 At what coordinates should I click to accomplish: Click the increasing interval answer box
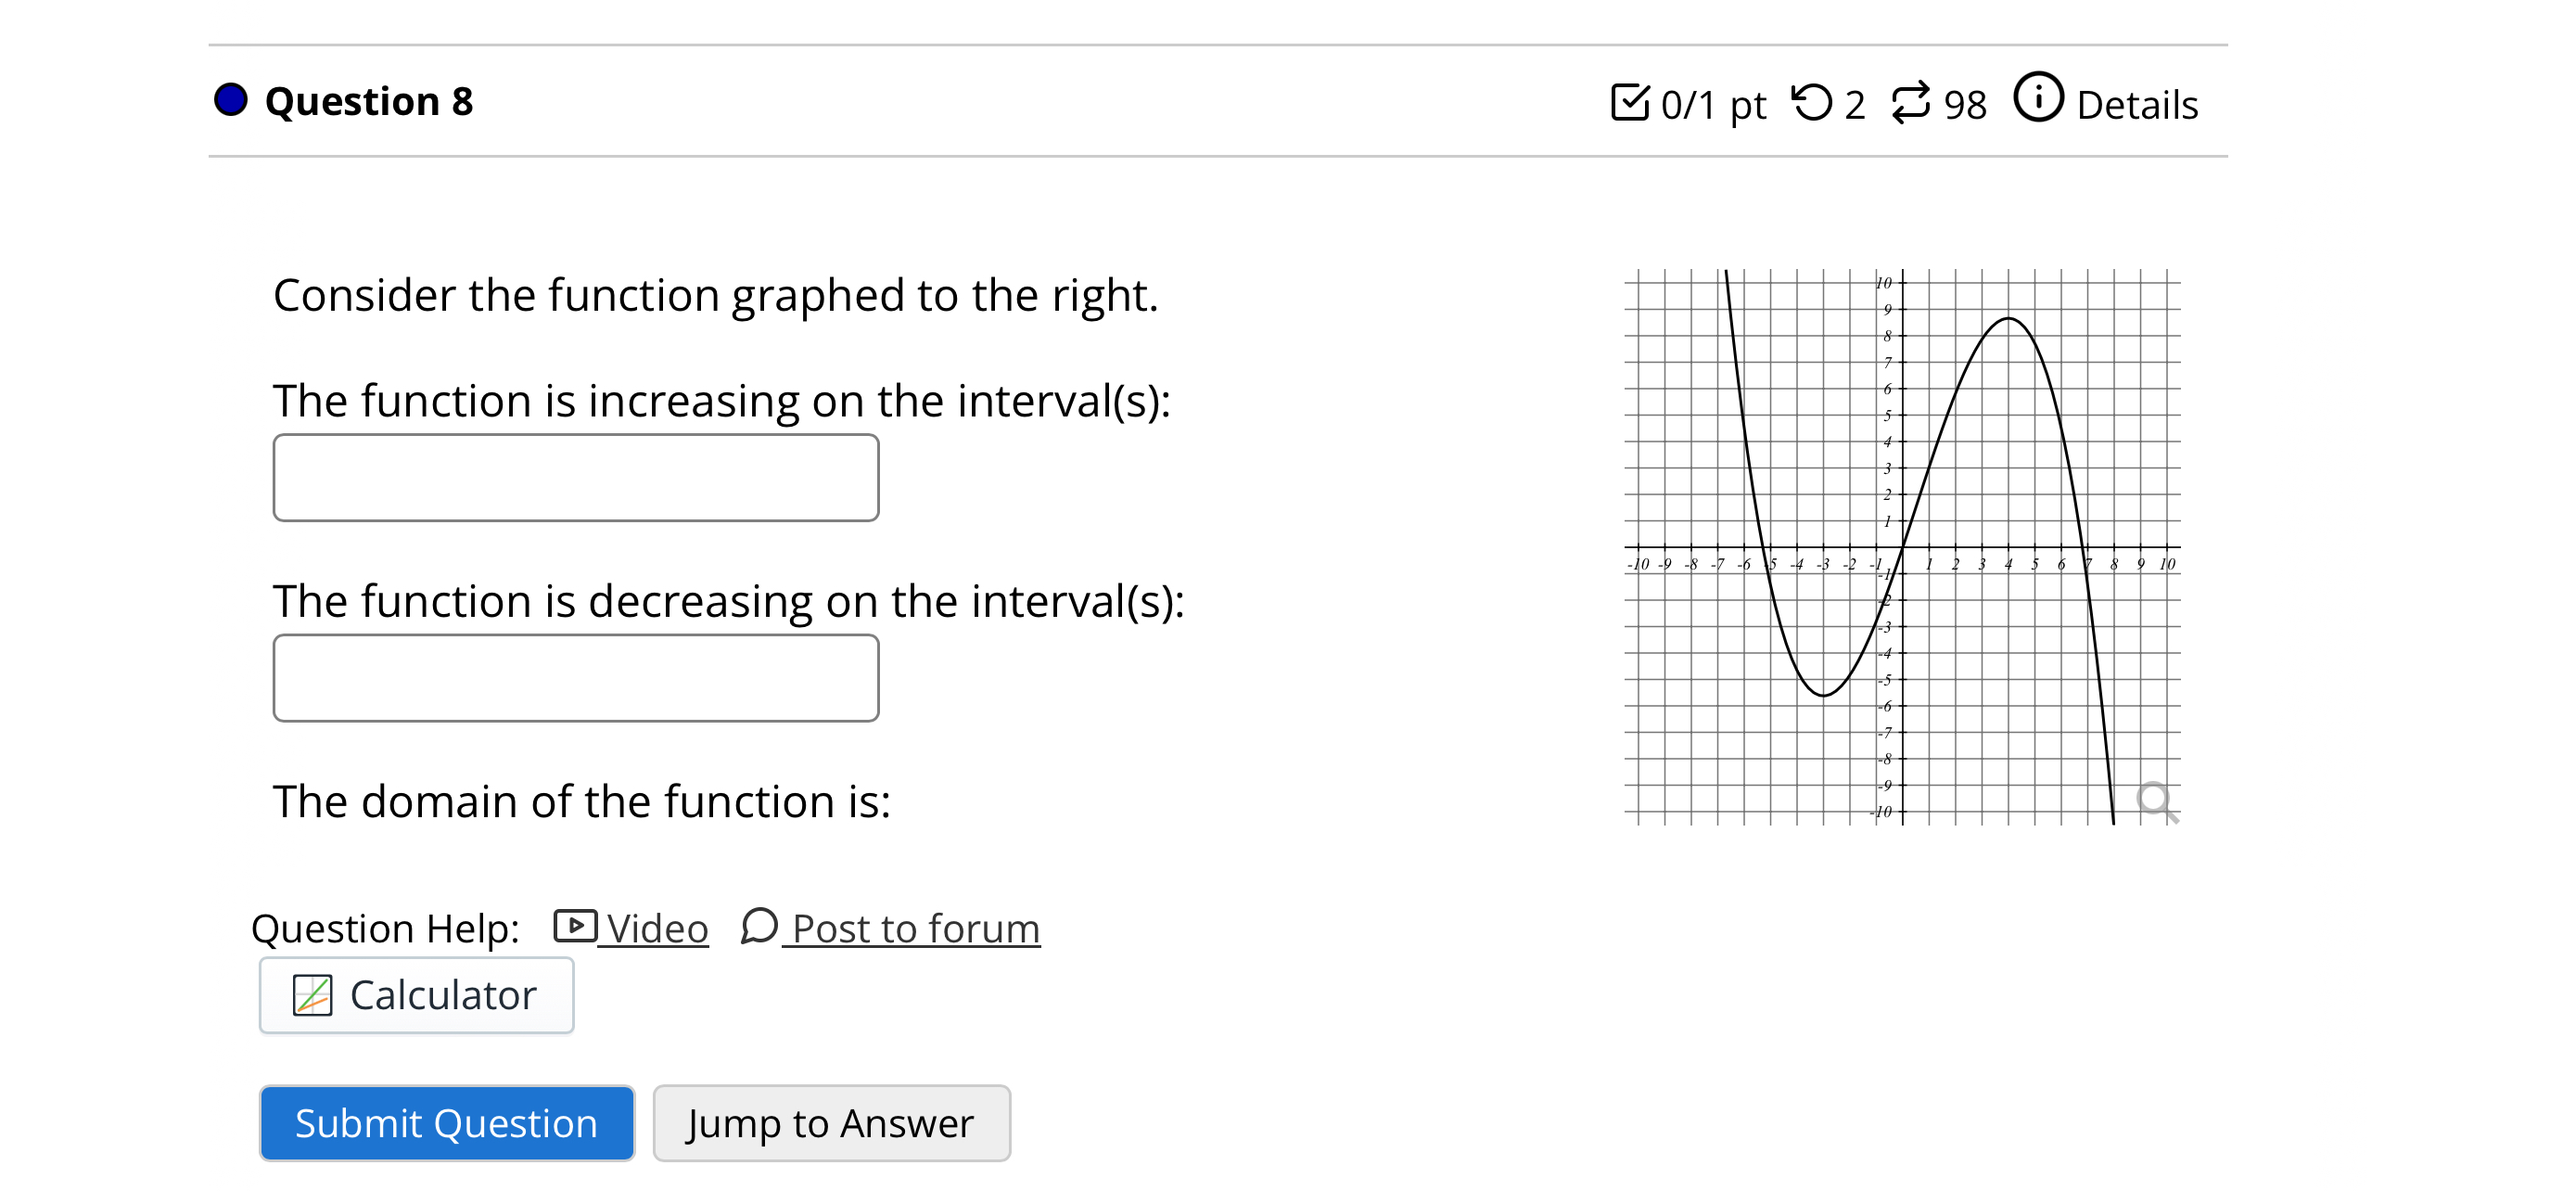tap(575, 478)
